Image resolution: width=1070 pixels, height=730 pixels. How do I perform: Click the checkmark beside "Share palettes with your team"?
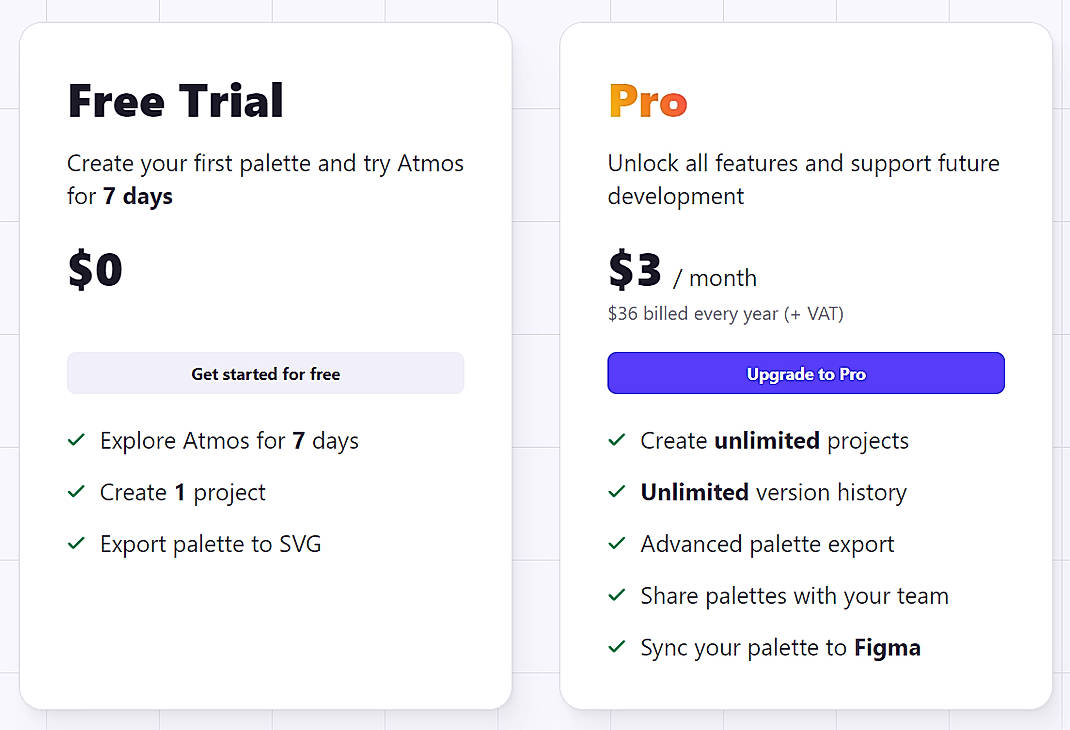(617, 595)
